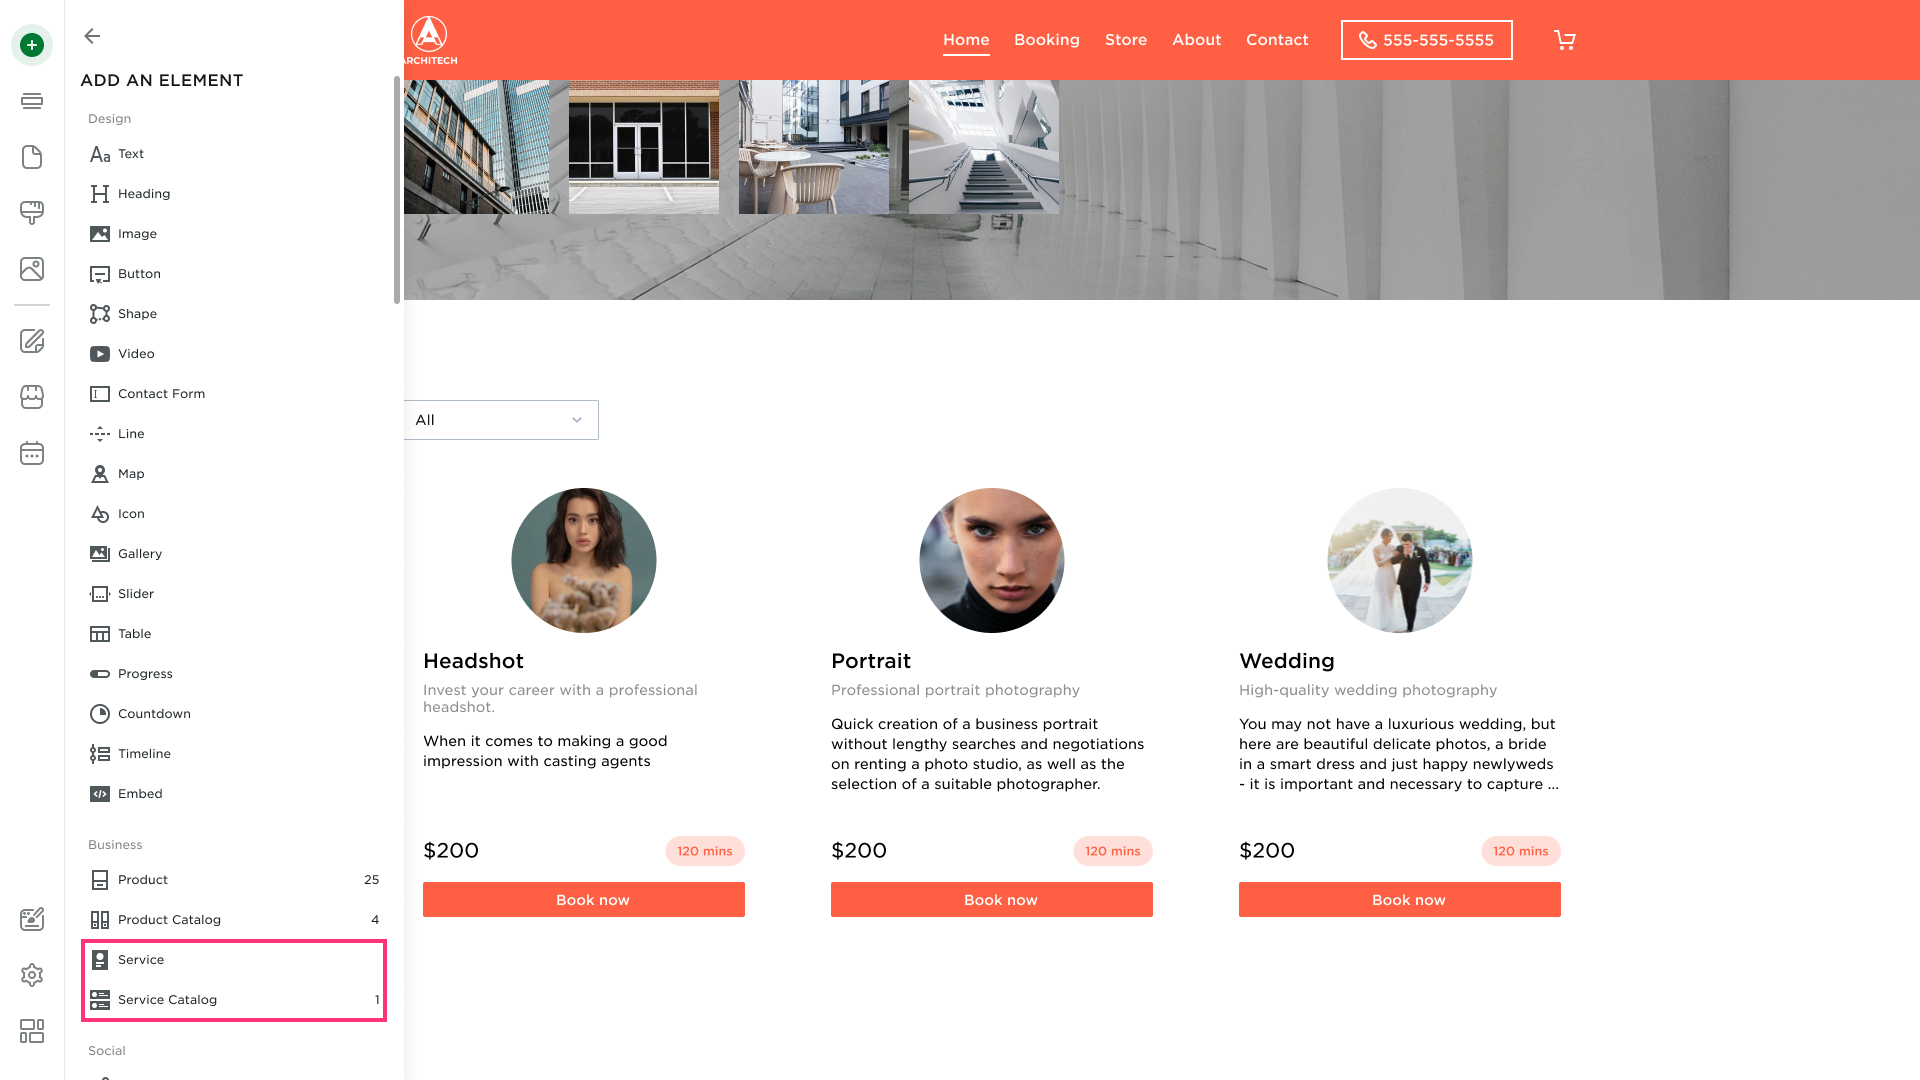Open the media image icon in sidebar
Viewport: 1920px width, 1080px height.
click(x=32, y=269)
